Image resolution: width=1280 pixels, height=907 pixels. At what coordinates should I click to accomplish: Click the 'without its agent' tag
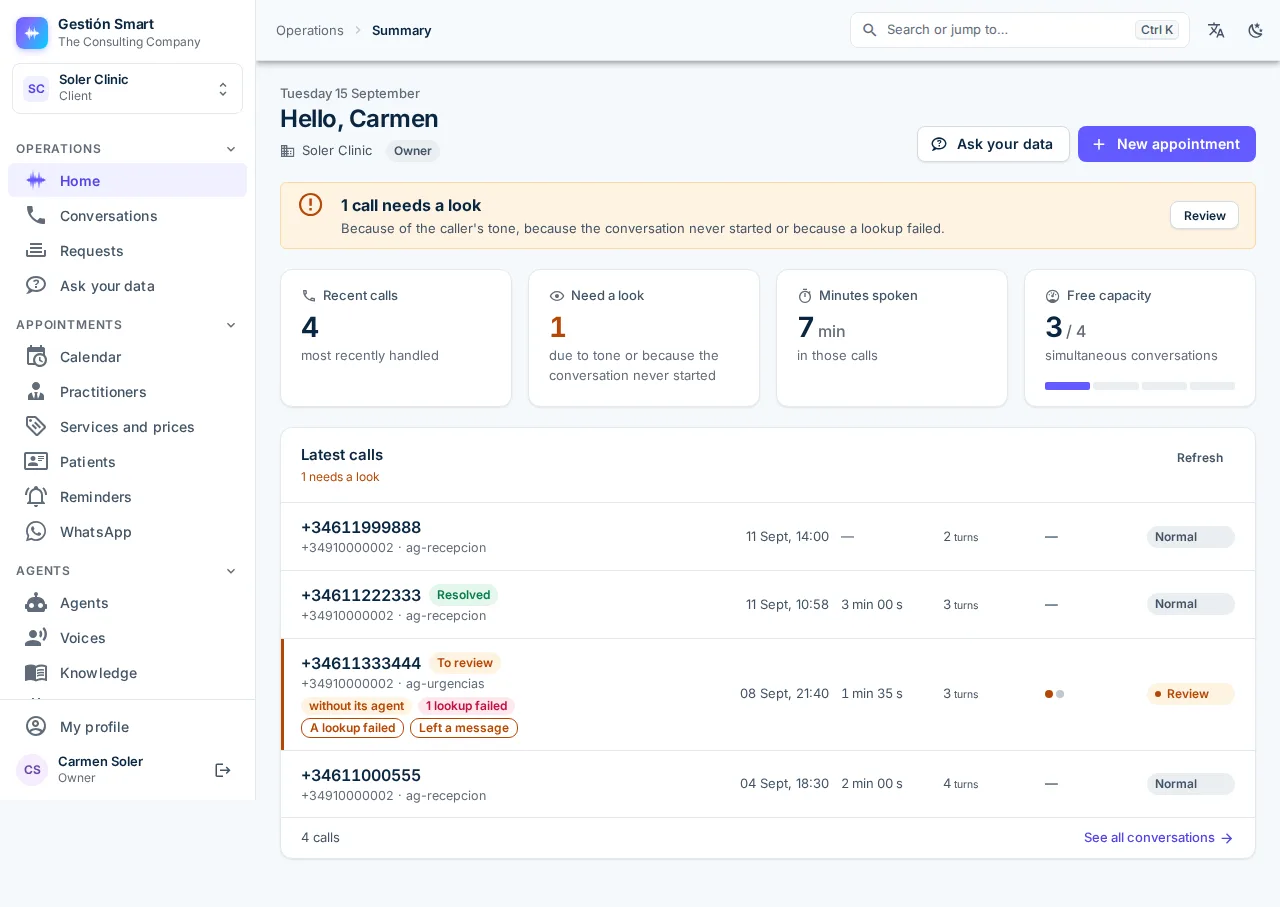(356, 706)
